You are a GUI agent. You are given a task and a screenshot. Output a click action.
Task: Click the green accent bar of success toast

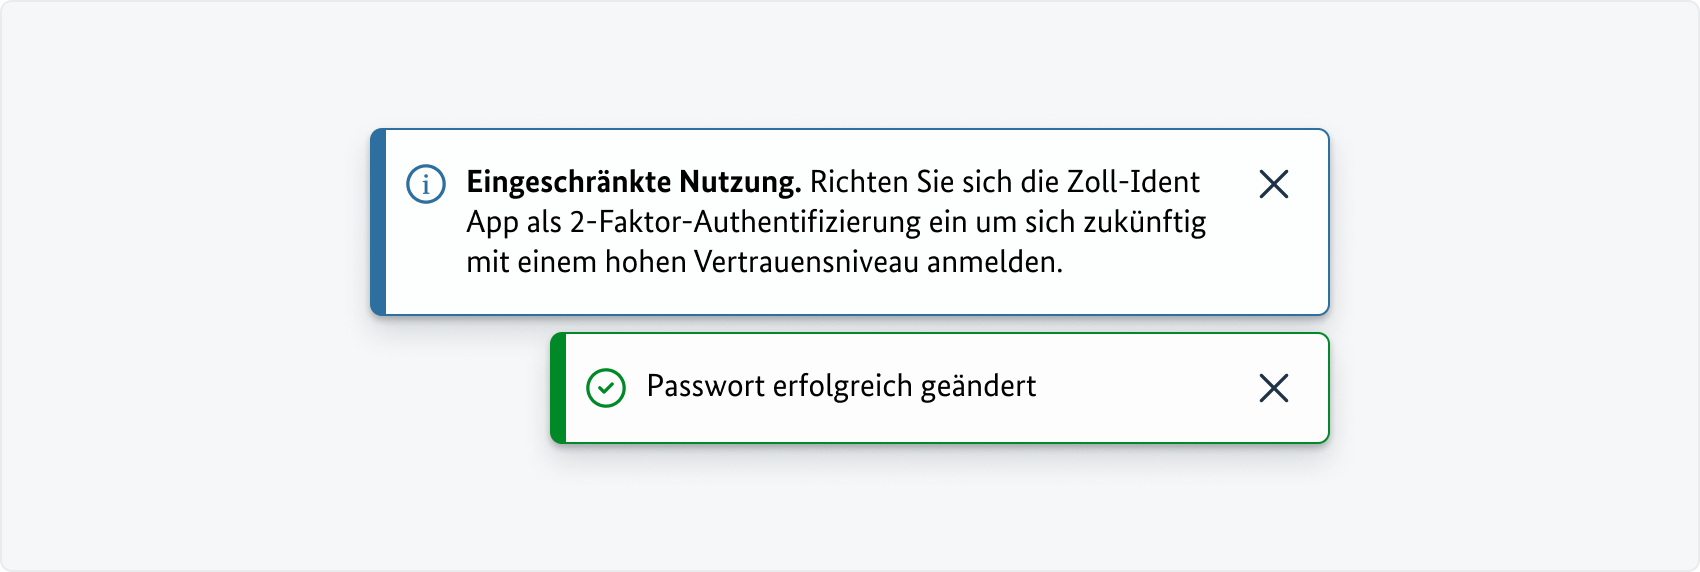click(x=558, y=388)
